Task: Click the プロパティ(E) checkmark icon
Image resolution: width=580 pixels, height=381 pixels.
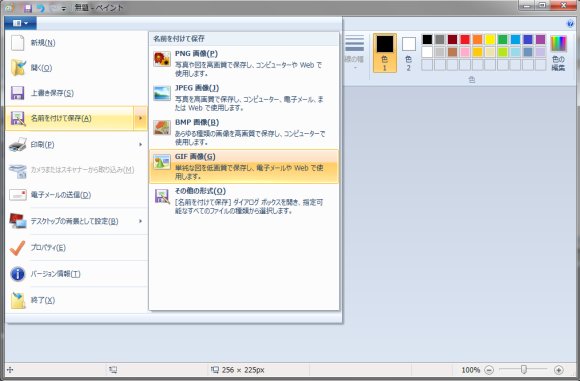Action: coord(17,248)
